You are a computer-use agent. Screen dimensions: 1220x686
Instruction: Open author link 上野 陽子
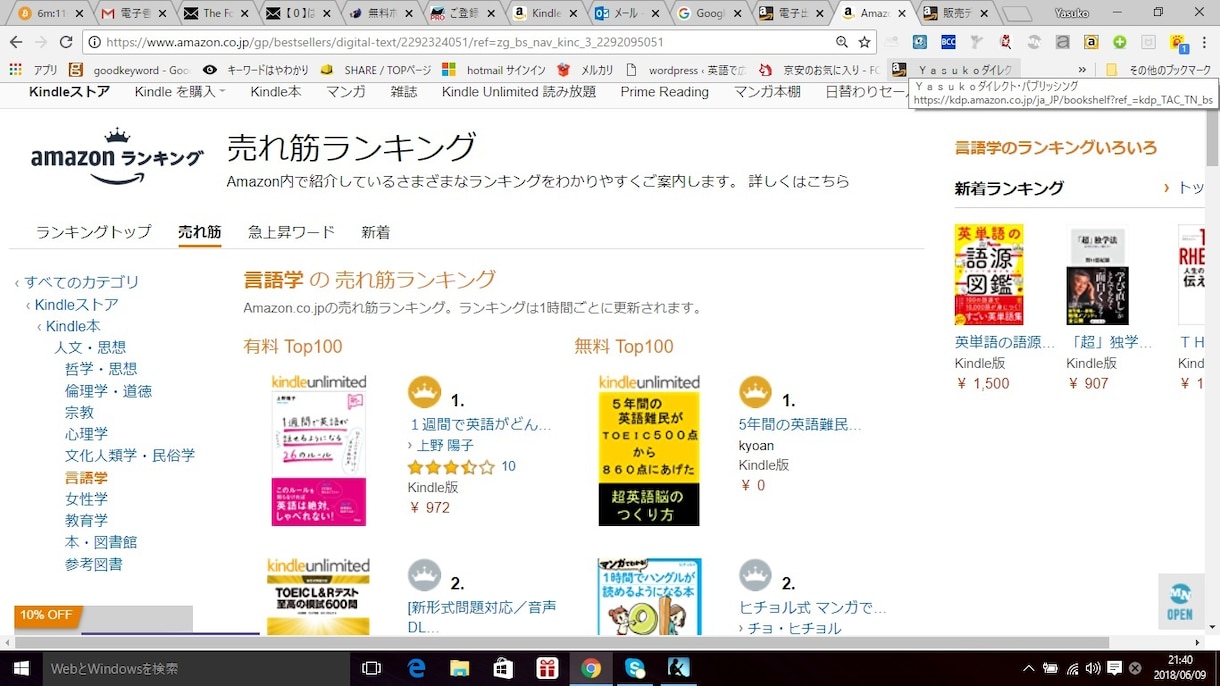pyautogui.click(x=444, y=445)
